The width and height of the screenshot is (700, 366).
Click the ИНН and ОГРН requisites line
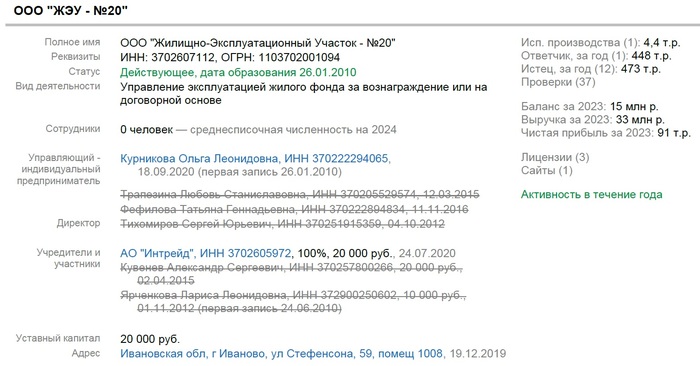click(230, 58)
